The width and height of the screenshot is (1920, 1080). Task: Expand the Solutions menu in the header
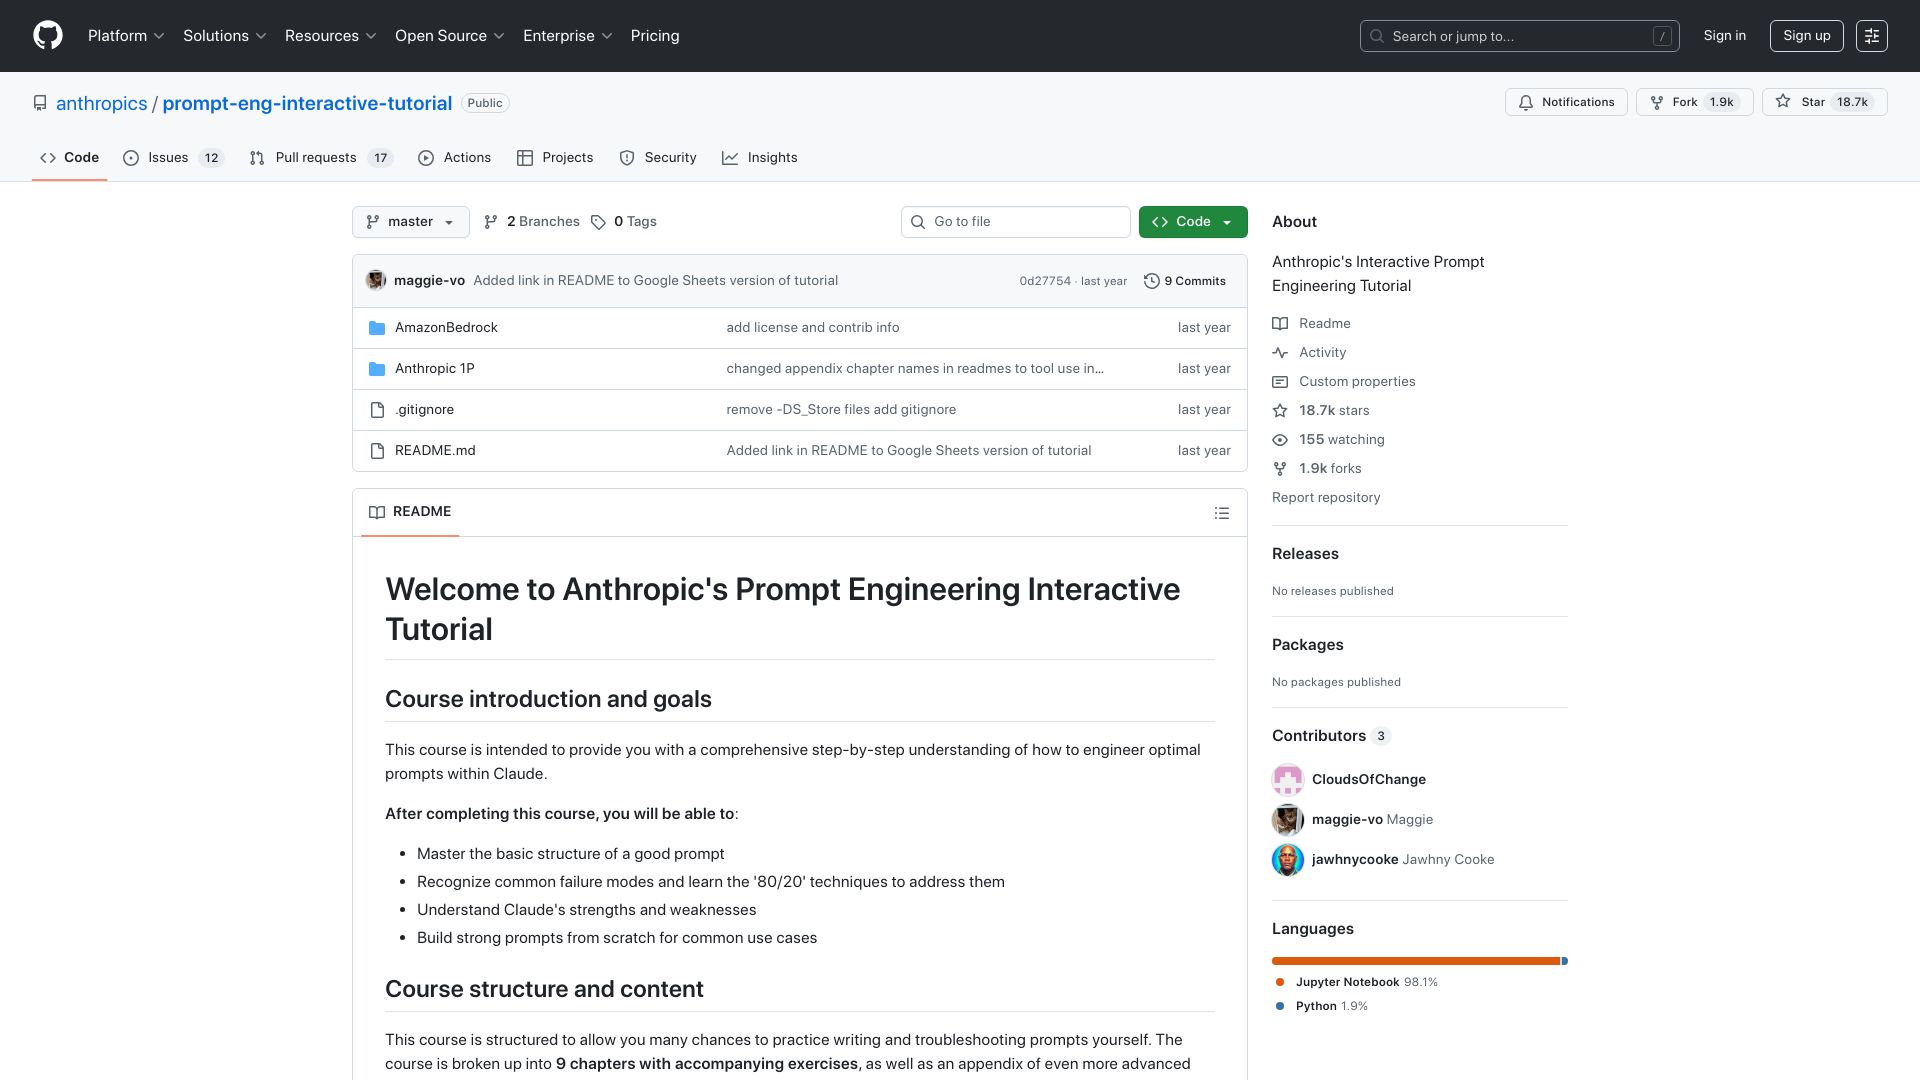225,36
